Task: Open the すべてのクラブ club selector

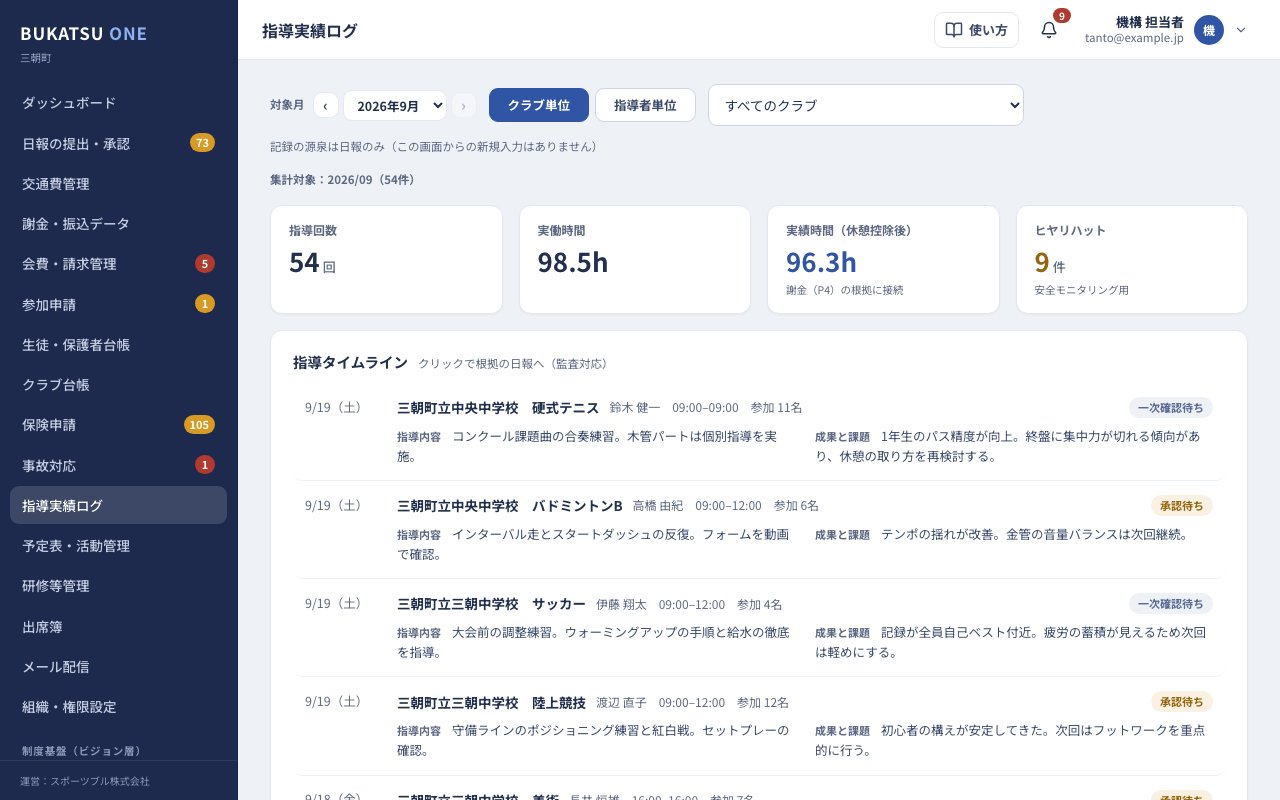Action: point(866,105)
